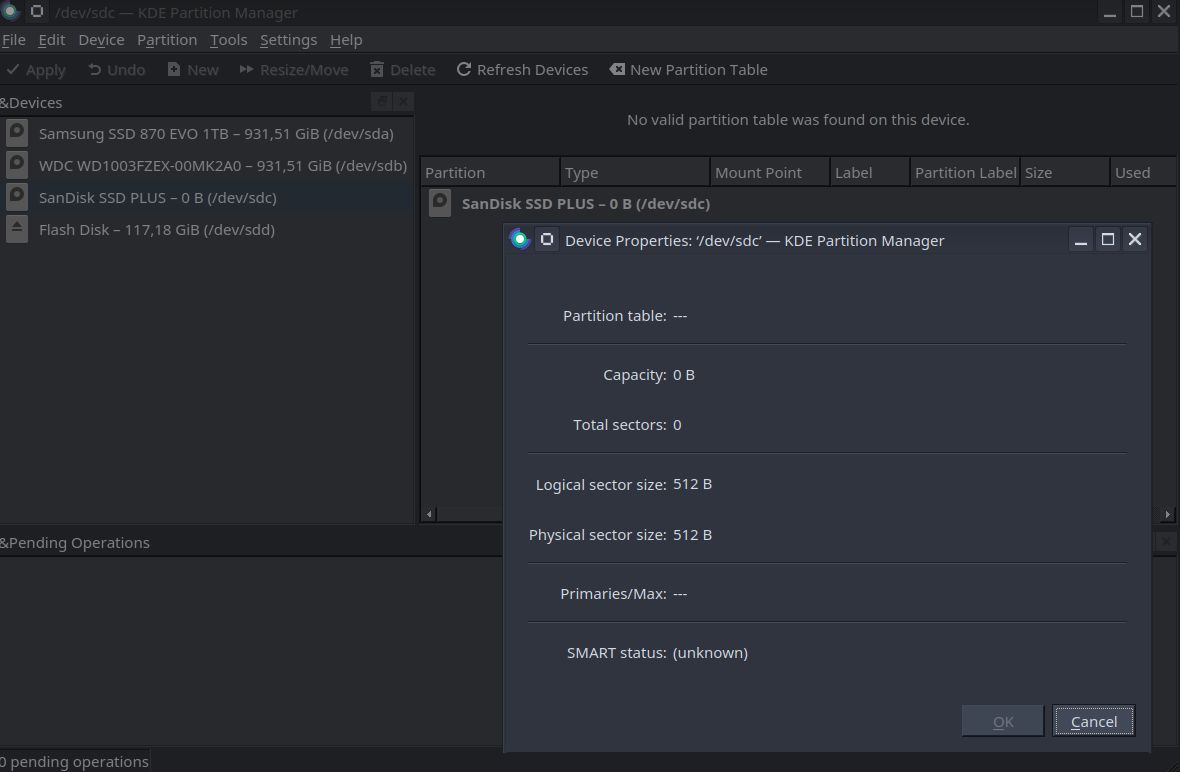Click the drive icon in partition table row
The image size is (1180, 772).
(439, 203)
